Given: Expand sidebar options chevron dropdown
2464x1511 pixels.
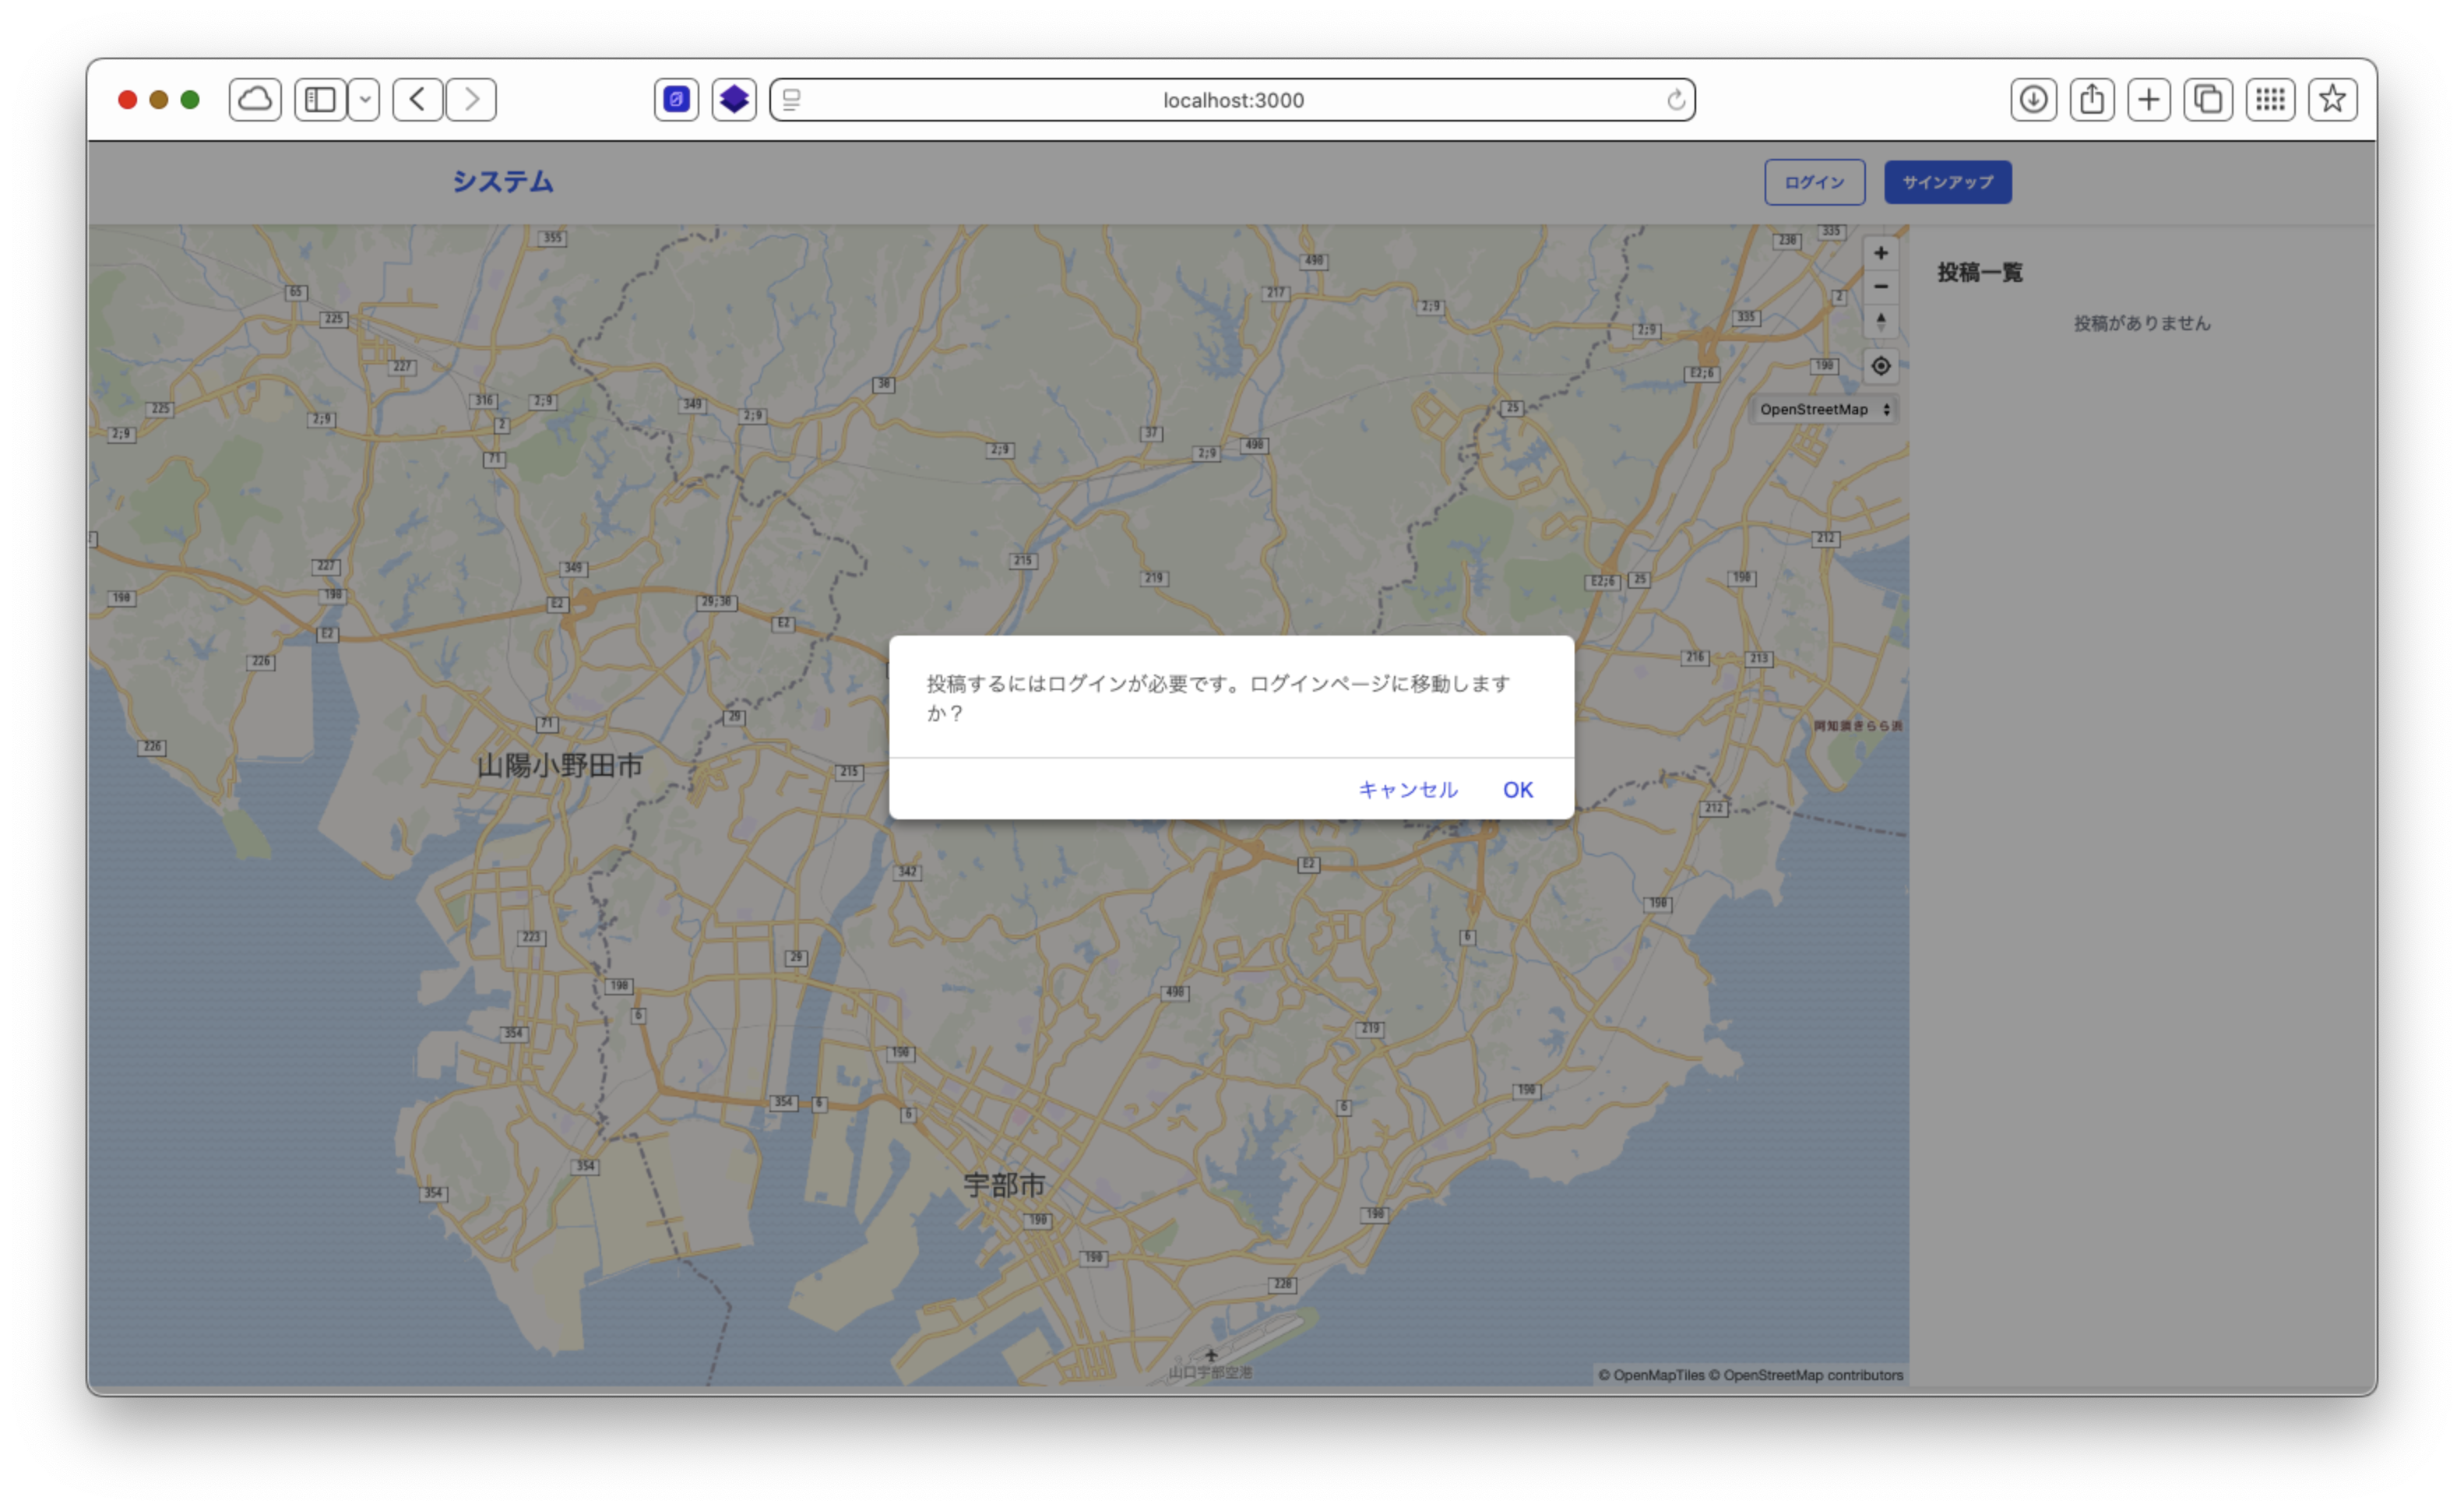Looking at the screenshot, I should pos(365,100).
